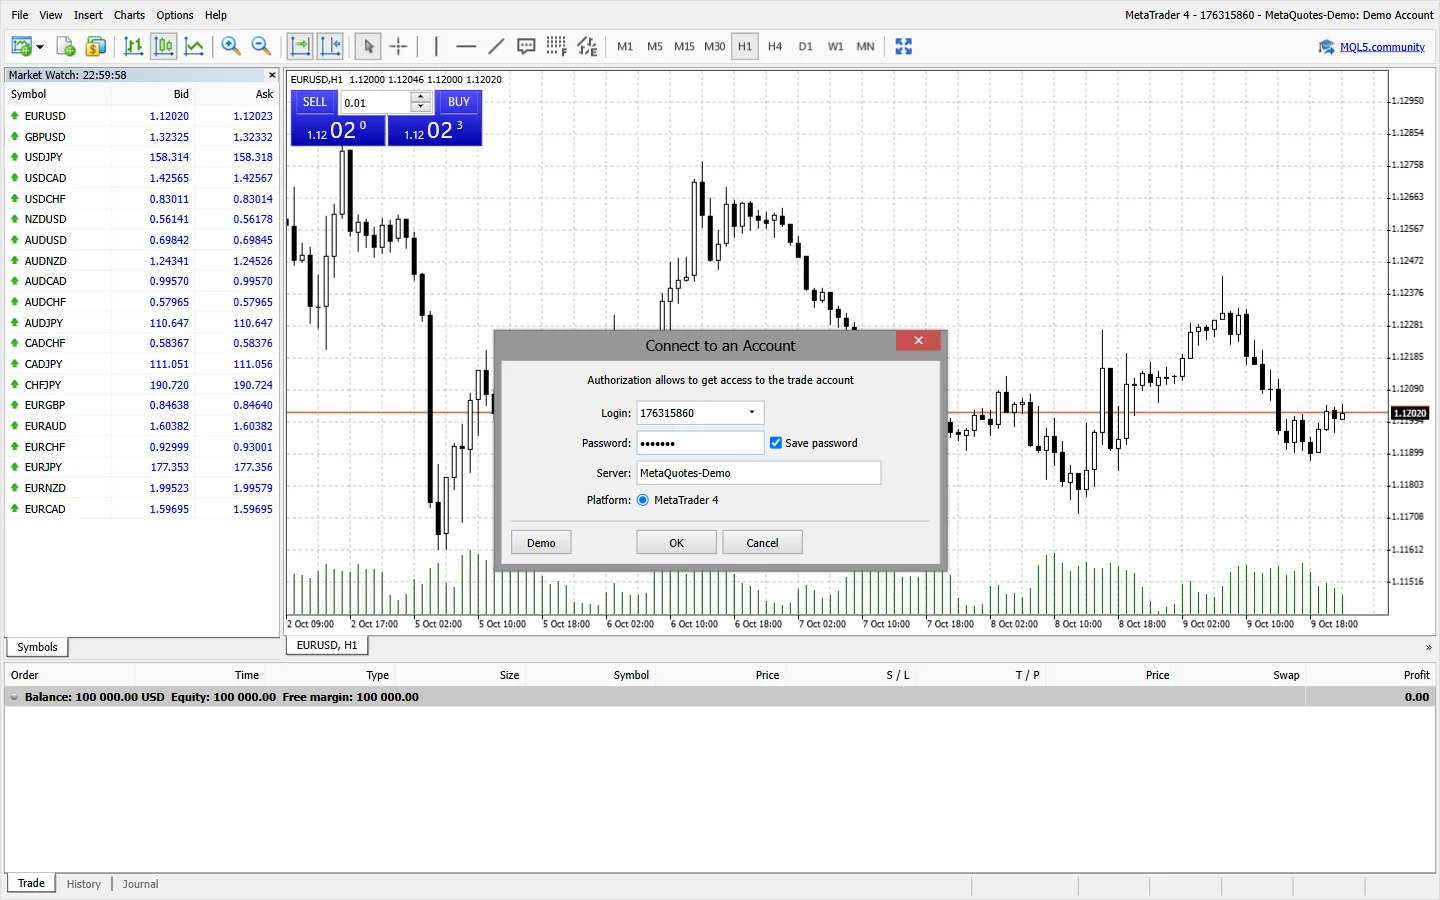Toggle the Chart Shift icon
This screenshot has height=900, width=1440.
[x=330, y=46]
